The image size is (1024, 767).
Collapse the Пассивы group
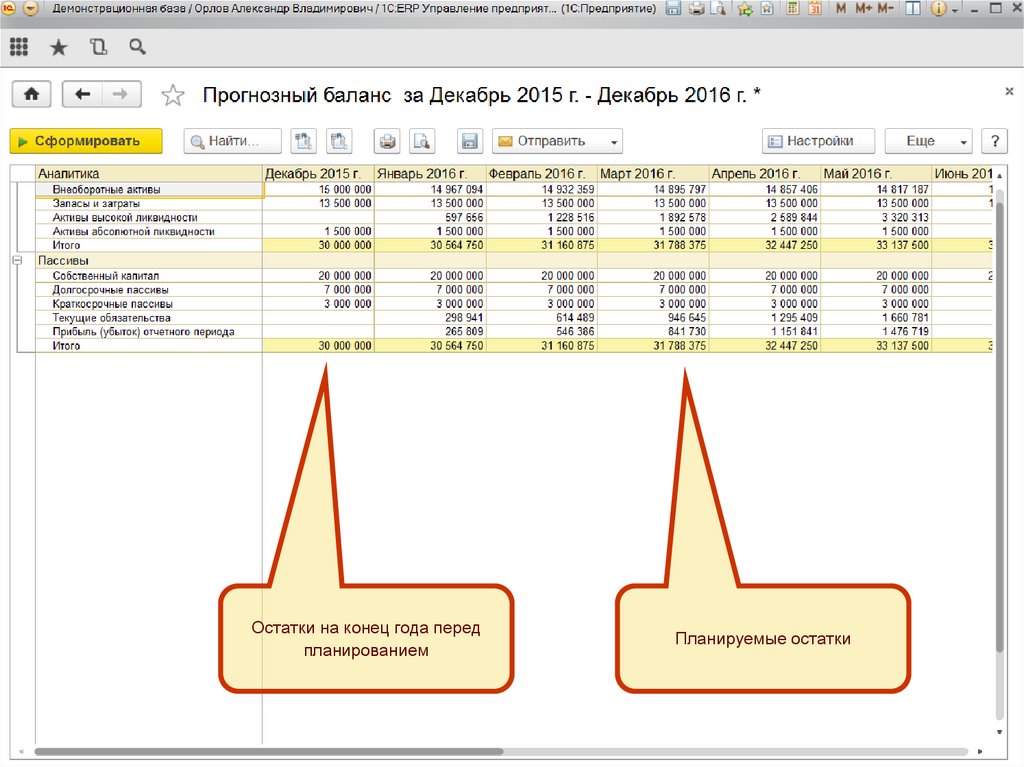point(17,261)
